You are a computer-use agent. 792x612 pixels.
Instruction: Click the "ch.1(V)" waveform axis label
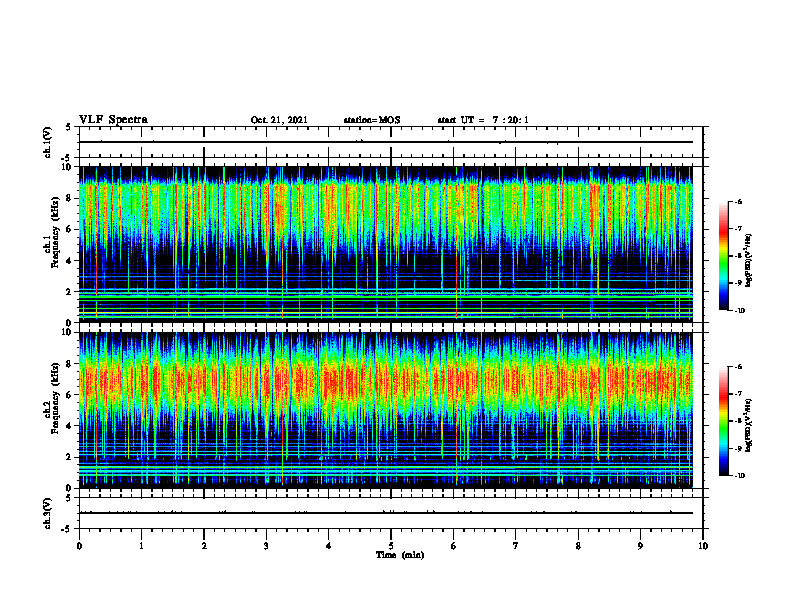coord(47,142)
